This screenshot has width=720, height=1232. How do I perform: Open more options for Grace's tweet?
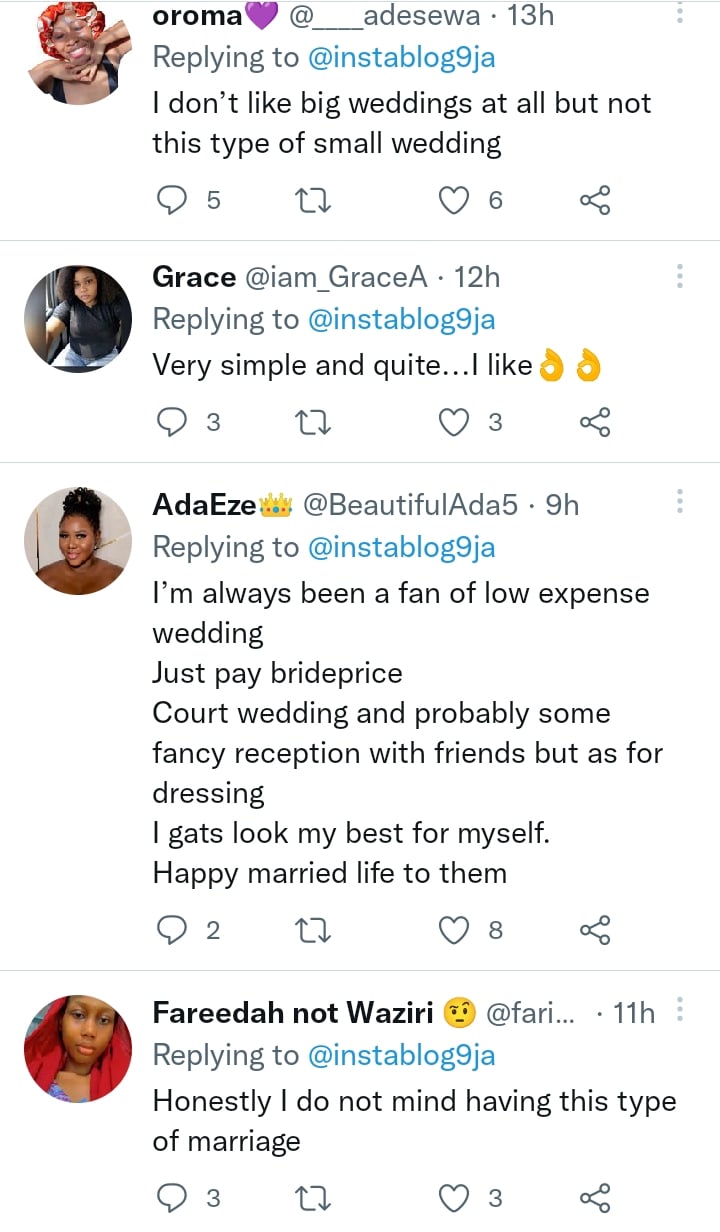coord(680,277)
